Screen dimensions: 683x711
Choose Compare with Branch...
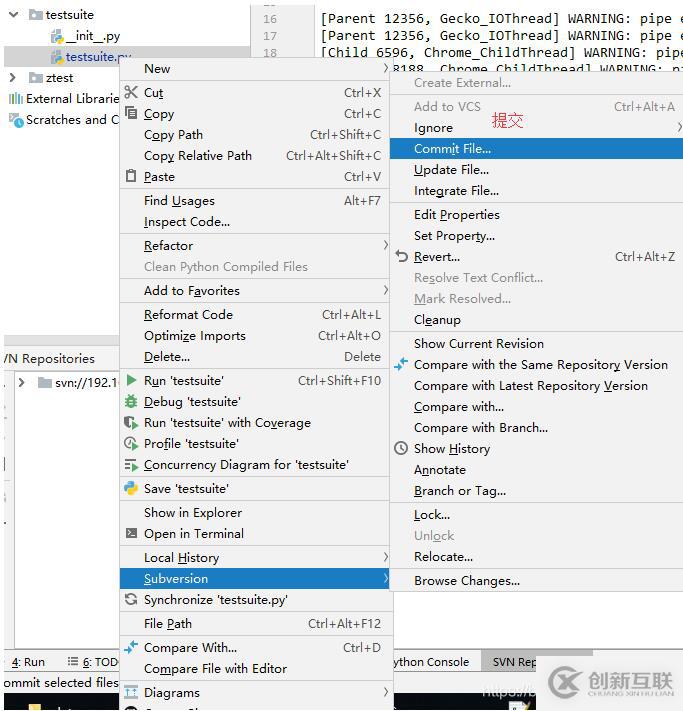click(537, 428)
